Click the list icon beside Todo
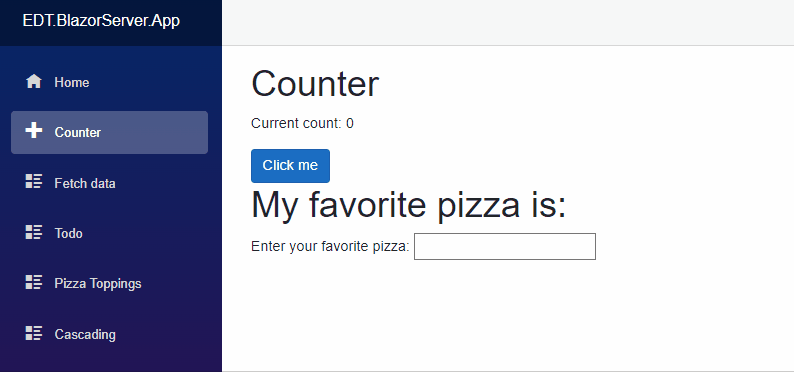This screenshot has height=372, width=794. click(x=33, y=232)
